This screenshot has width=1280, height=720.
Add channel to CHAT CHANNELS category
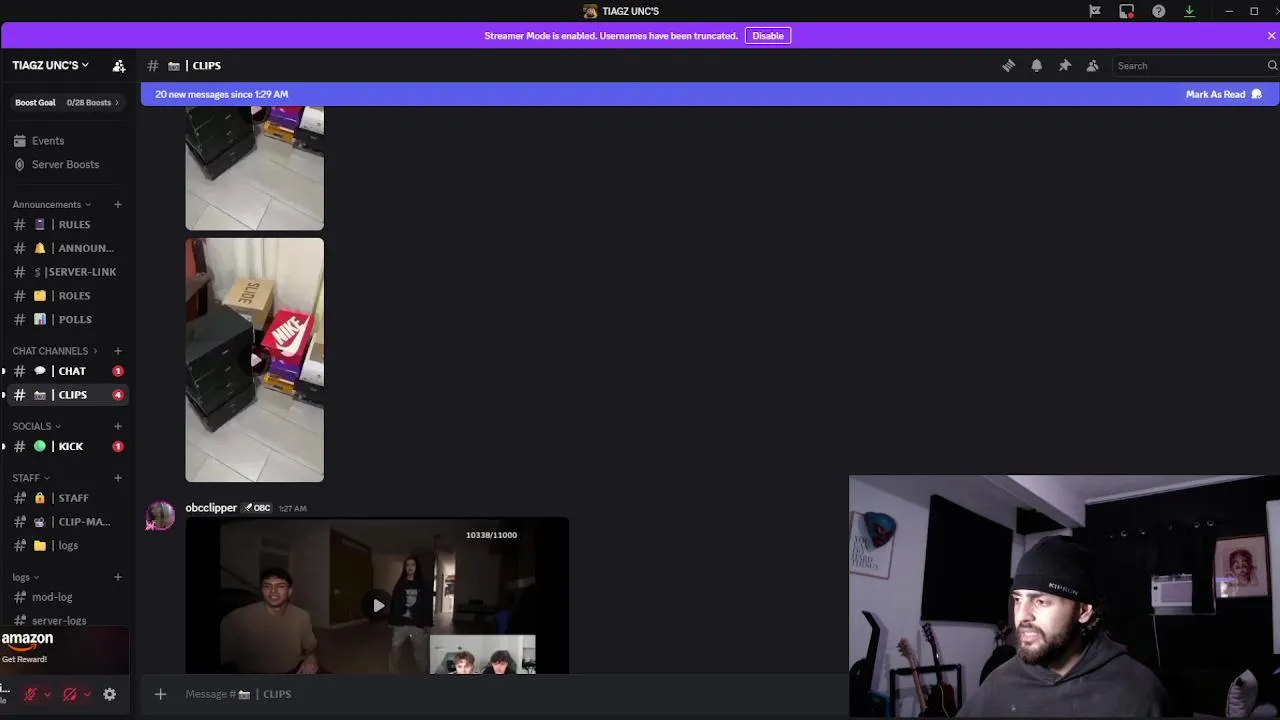pos(118,351)
